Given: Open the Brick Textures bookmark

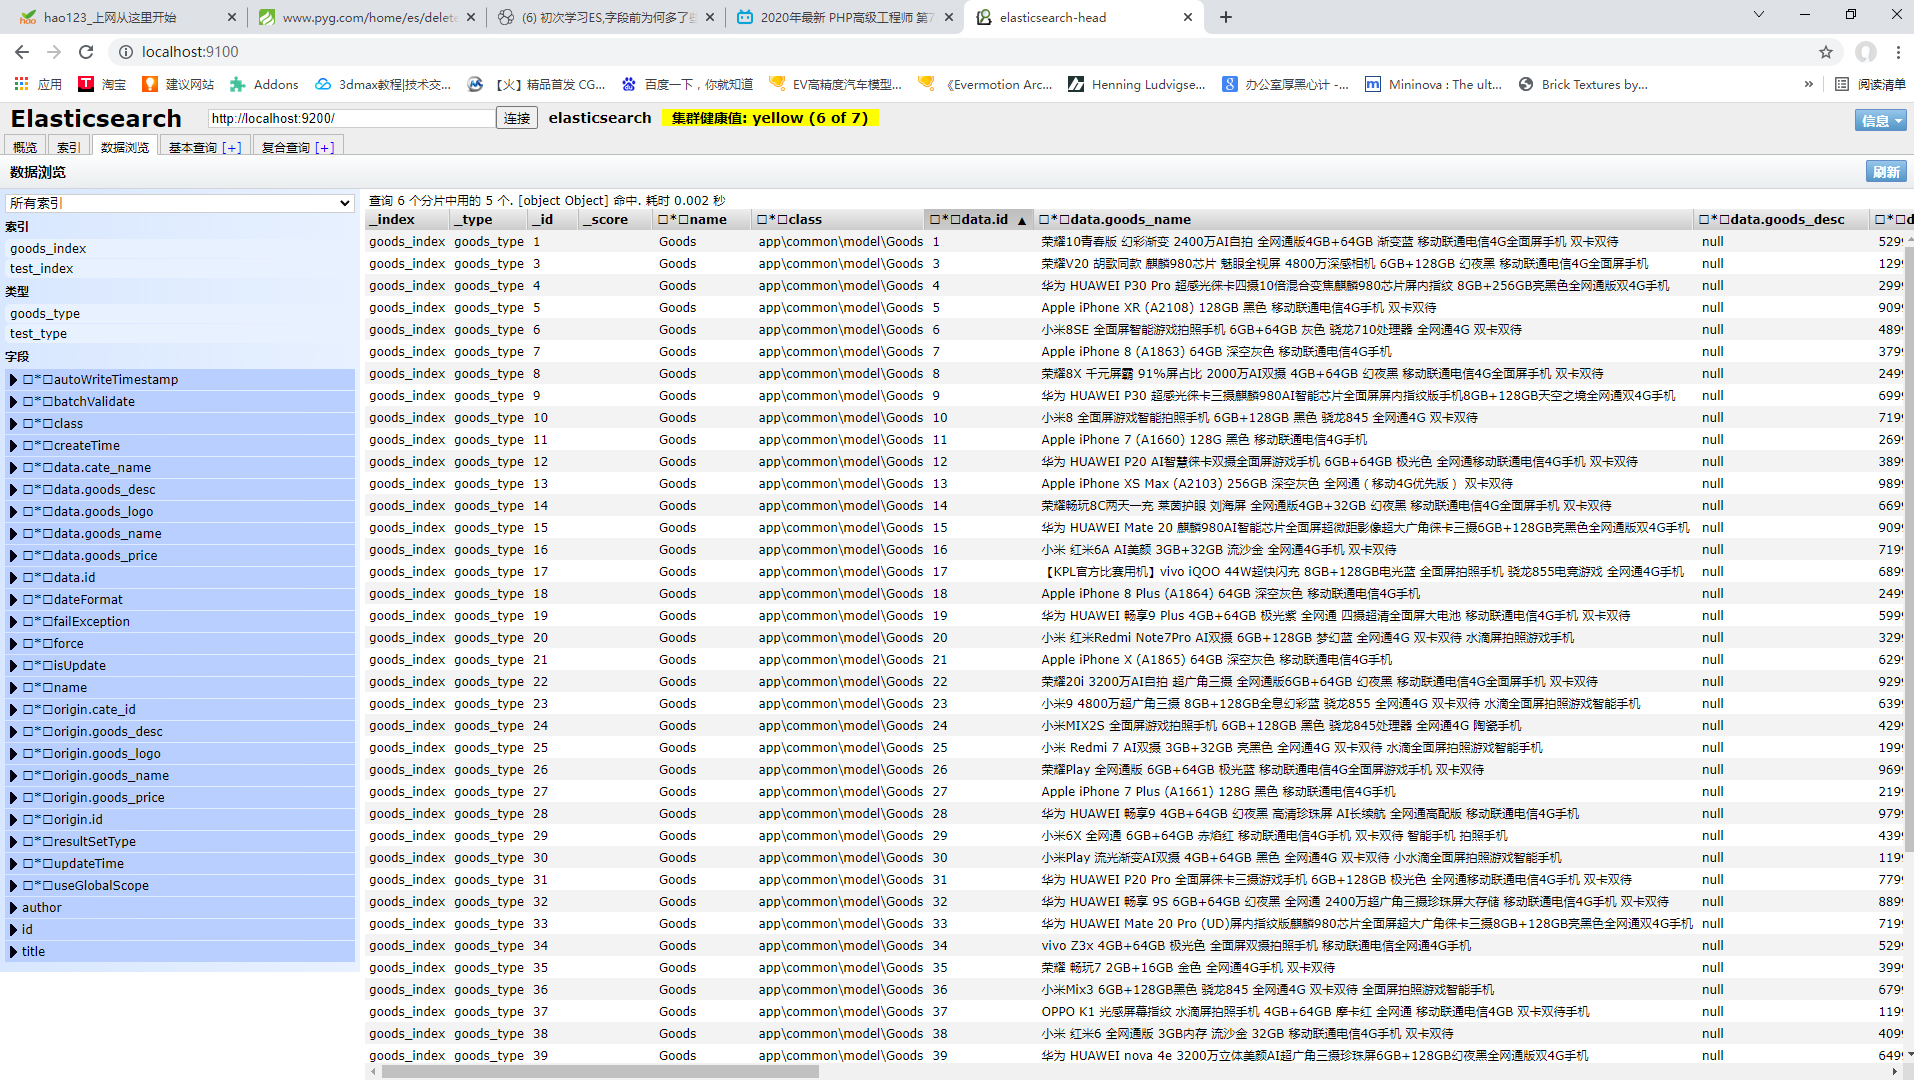Looking at the screenshot, I should [x=1583, y=84].
